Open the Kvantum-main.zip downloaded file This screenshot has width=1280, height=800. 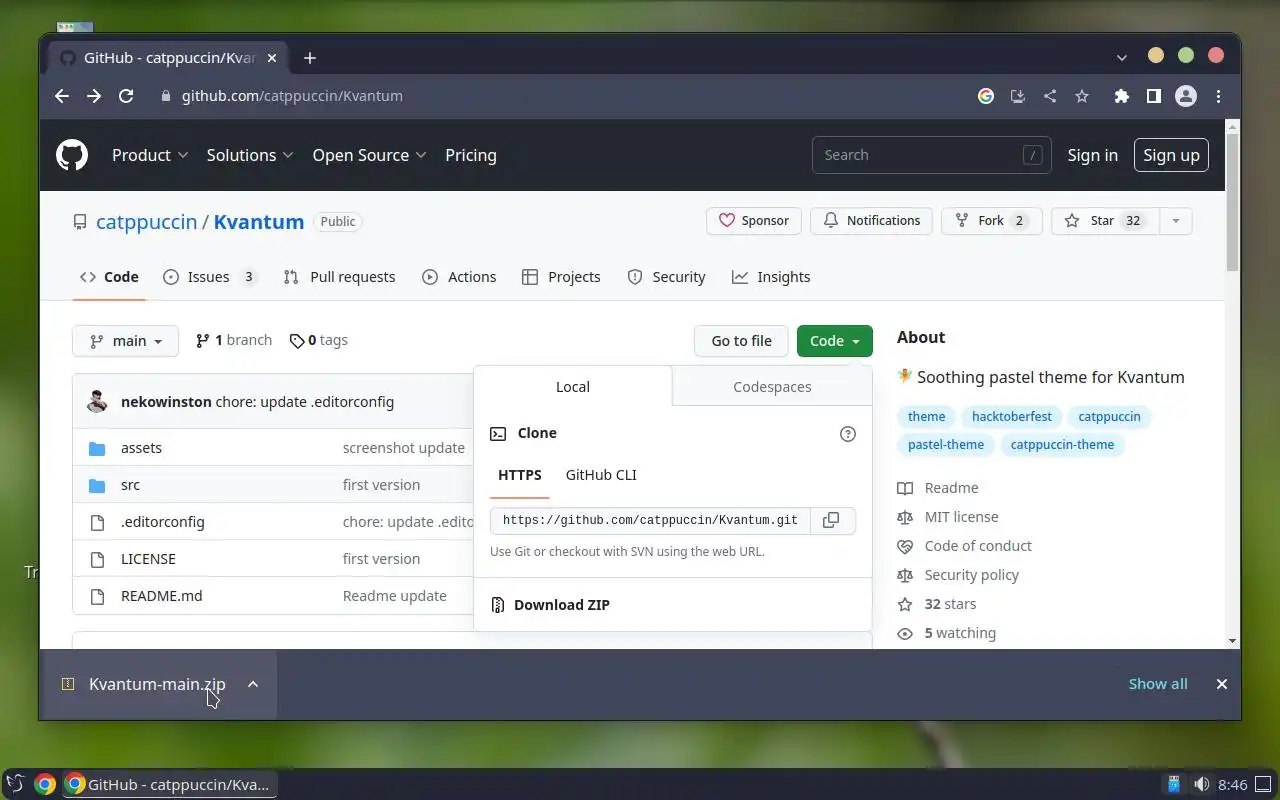tap(157, 684)
